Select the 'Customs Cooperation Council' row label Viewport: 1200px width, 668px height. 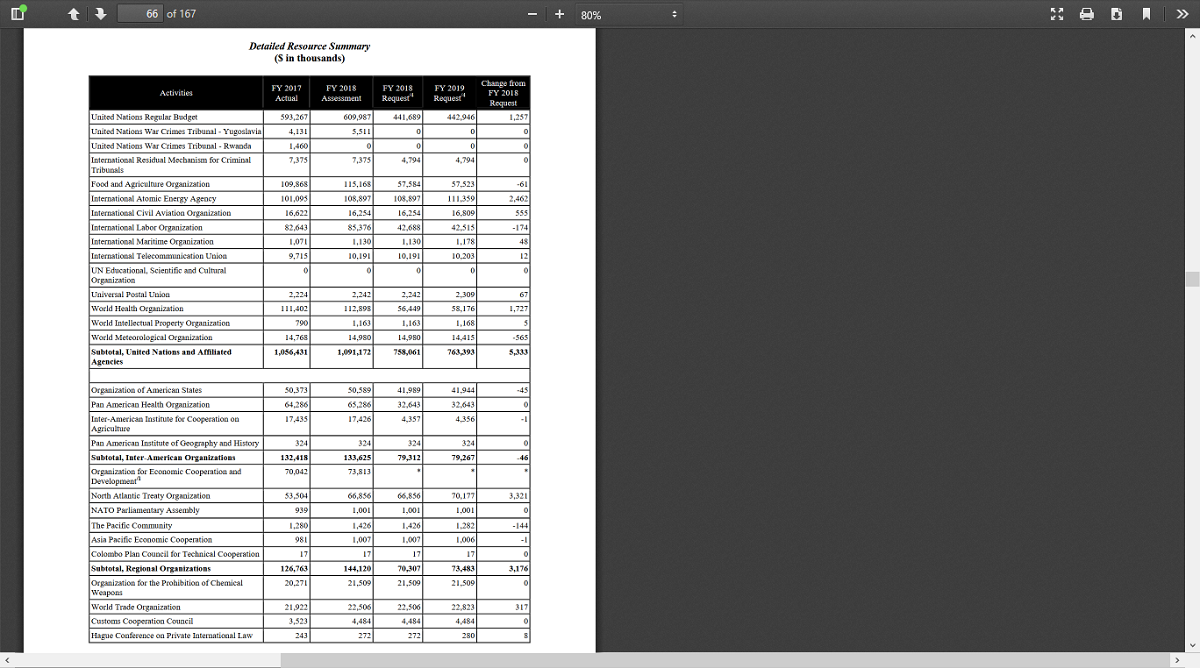click(x=140, y=621)
